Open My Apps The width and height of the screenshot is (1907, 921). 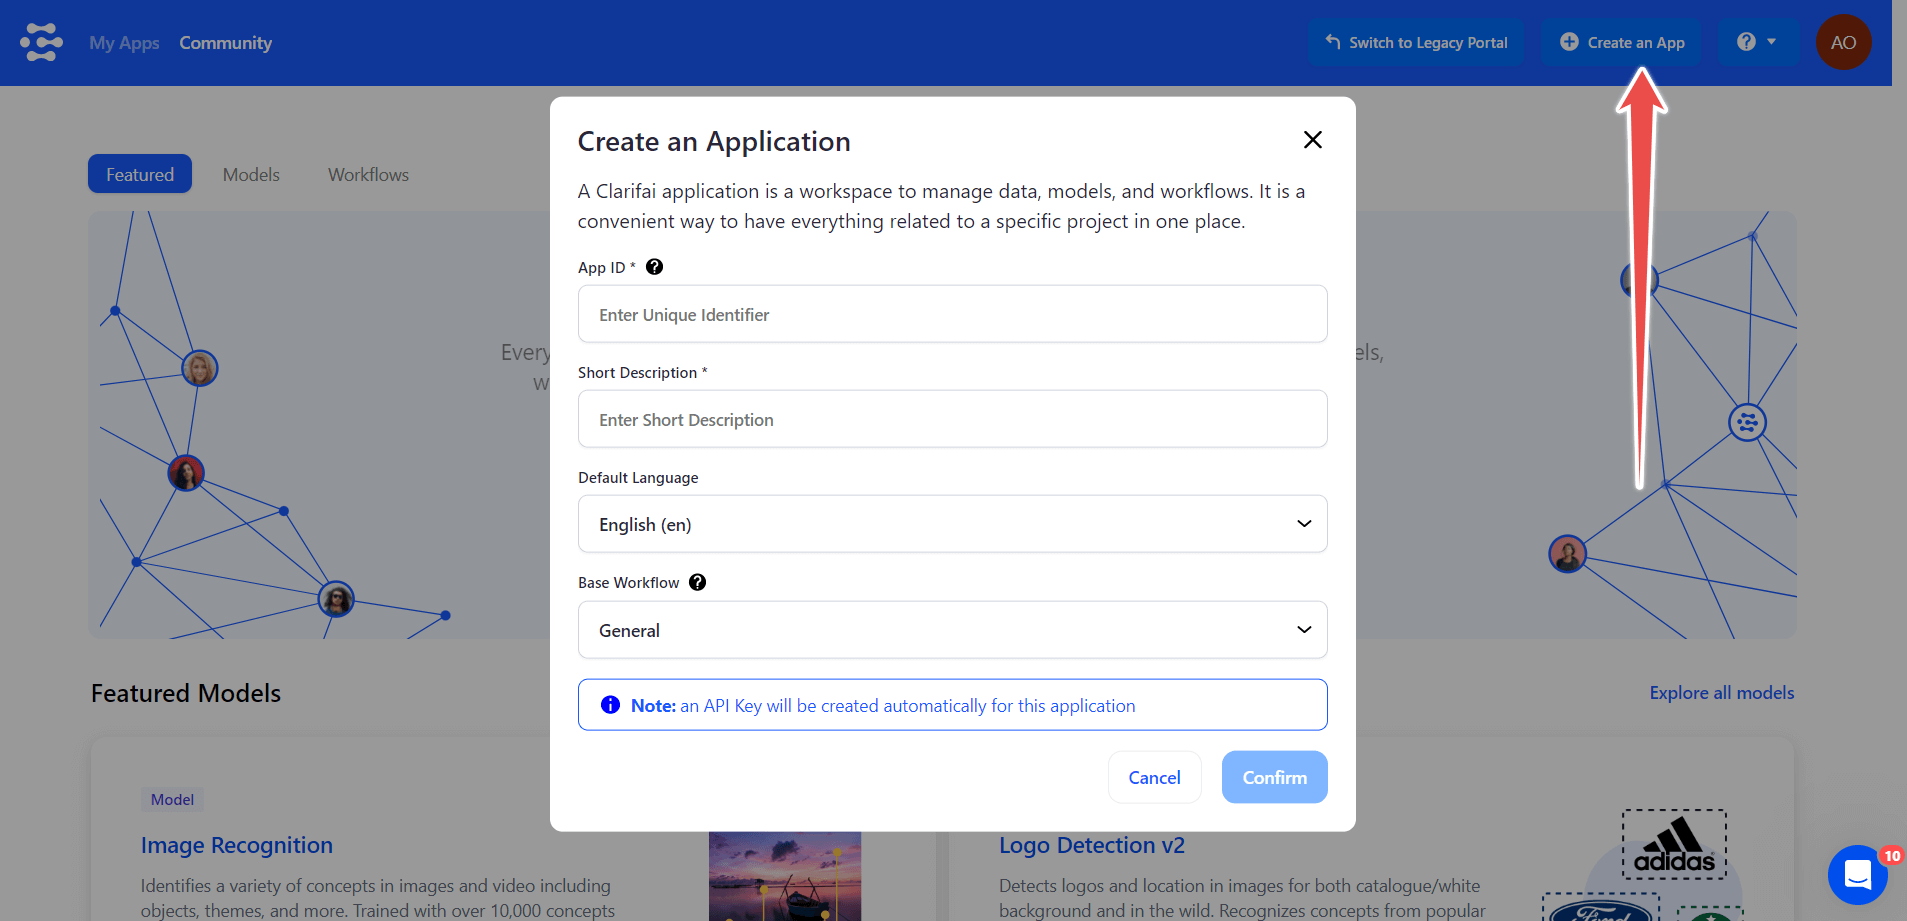[x=123, y=43]
